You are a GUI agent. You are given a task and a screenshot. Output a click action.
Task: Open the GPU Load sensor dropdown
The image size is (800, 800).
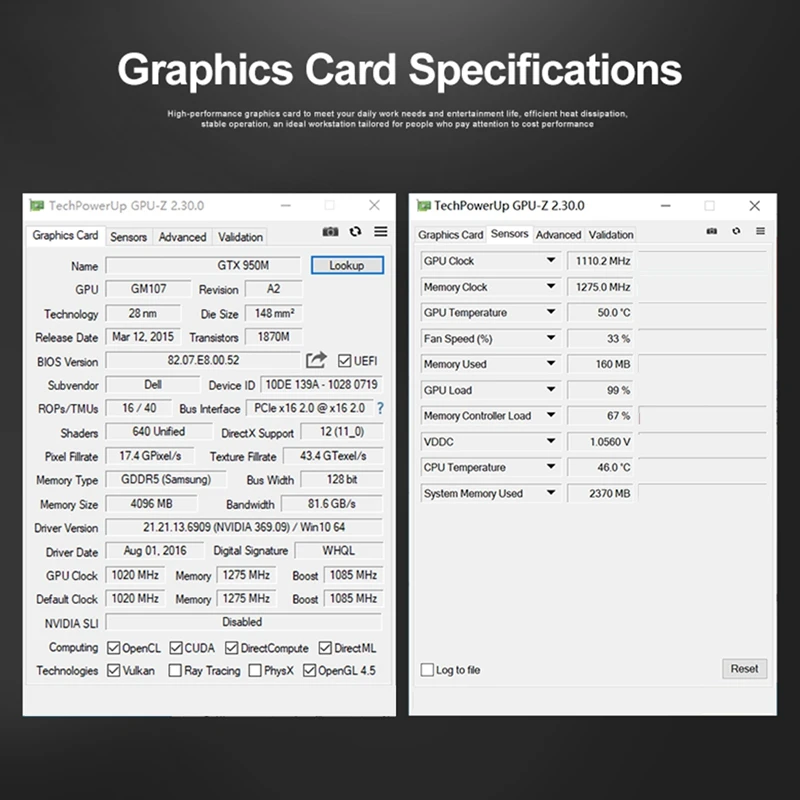tap(551, 389)
